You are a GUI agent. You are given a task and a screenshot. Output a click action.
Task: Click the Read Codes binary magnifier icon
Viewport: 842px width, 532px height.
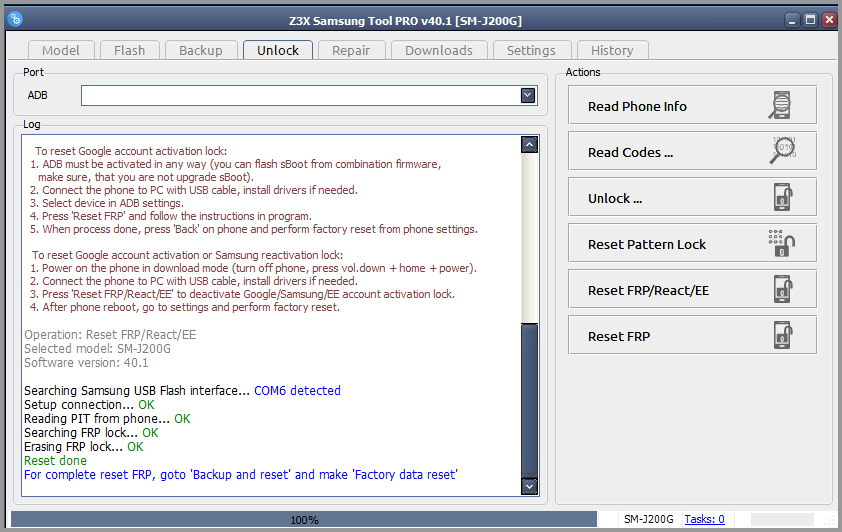pos(783,151)
